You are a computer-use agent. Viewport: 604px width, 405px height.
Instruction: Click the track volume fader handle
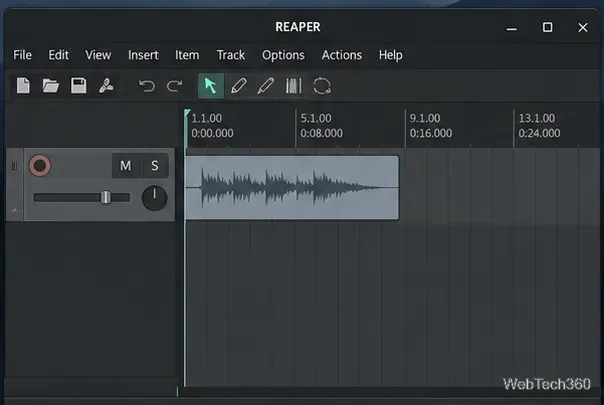[106, 197]
